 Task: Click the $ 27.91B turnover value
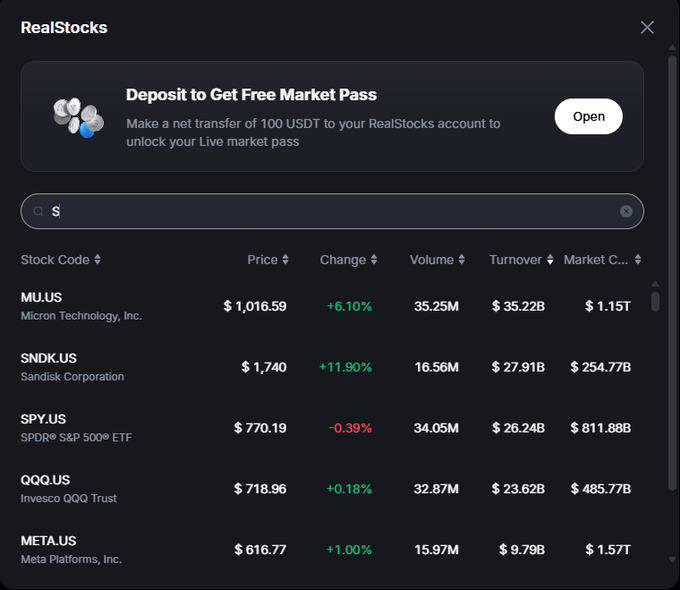518,367
